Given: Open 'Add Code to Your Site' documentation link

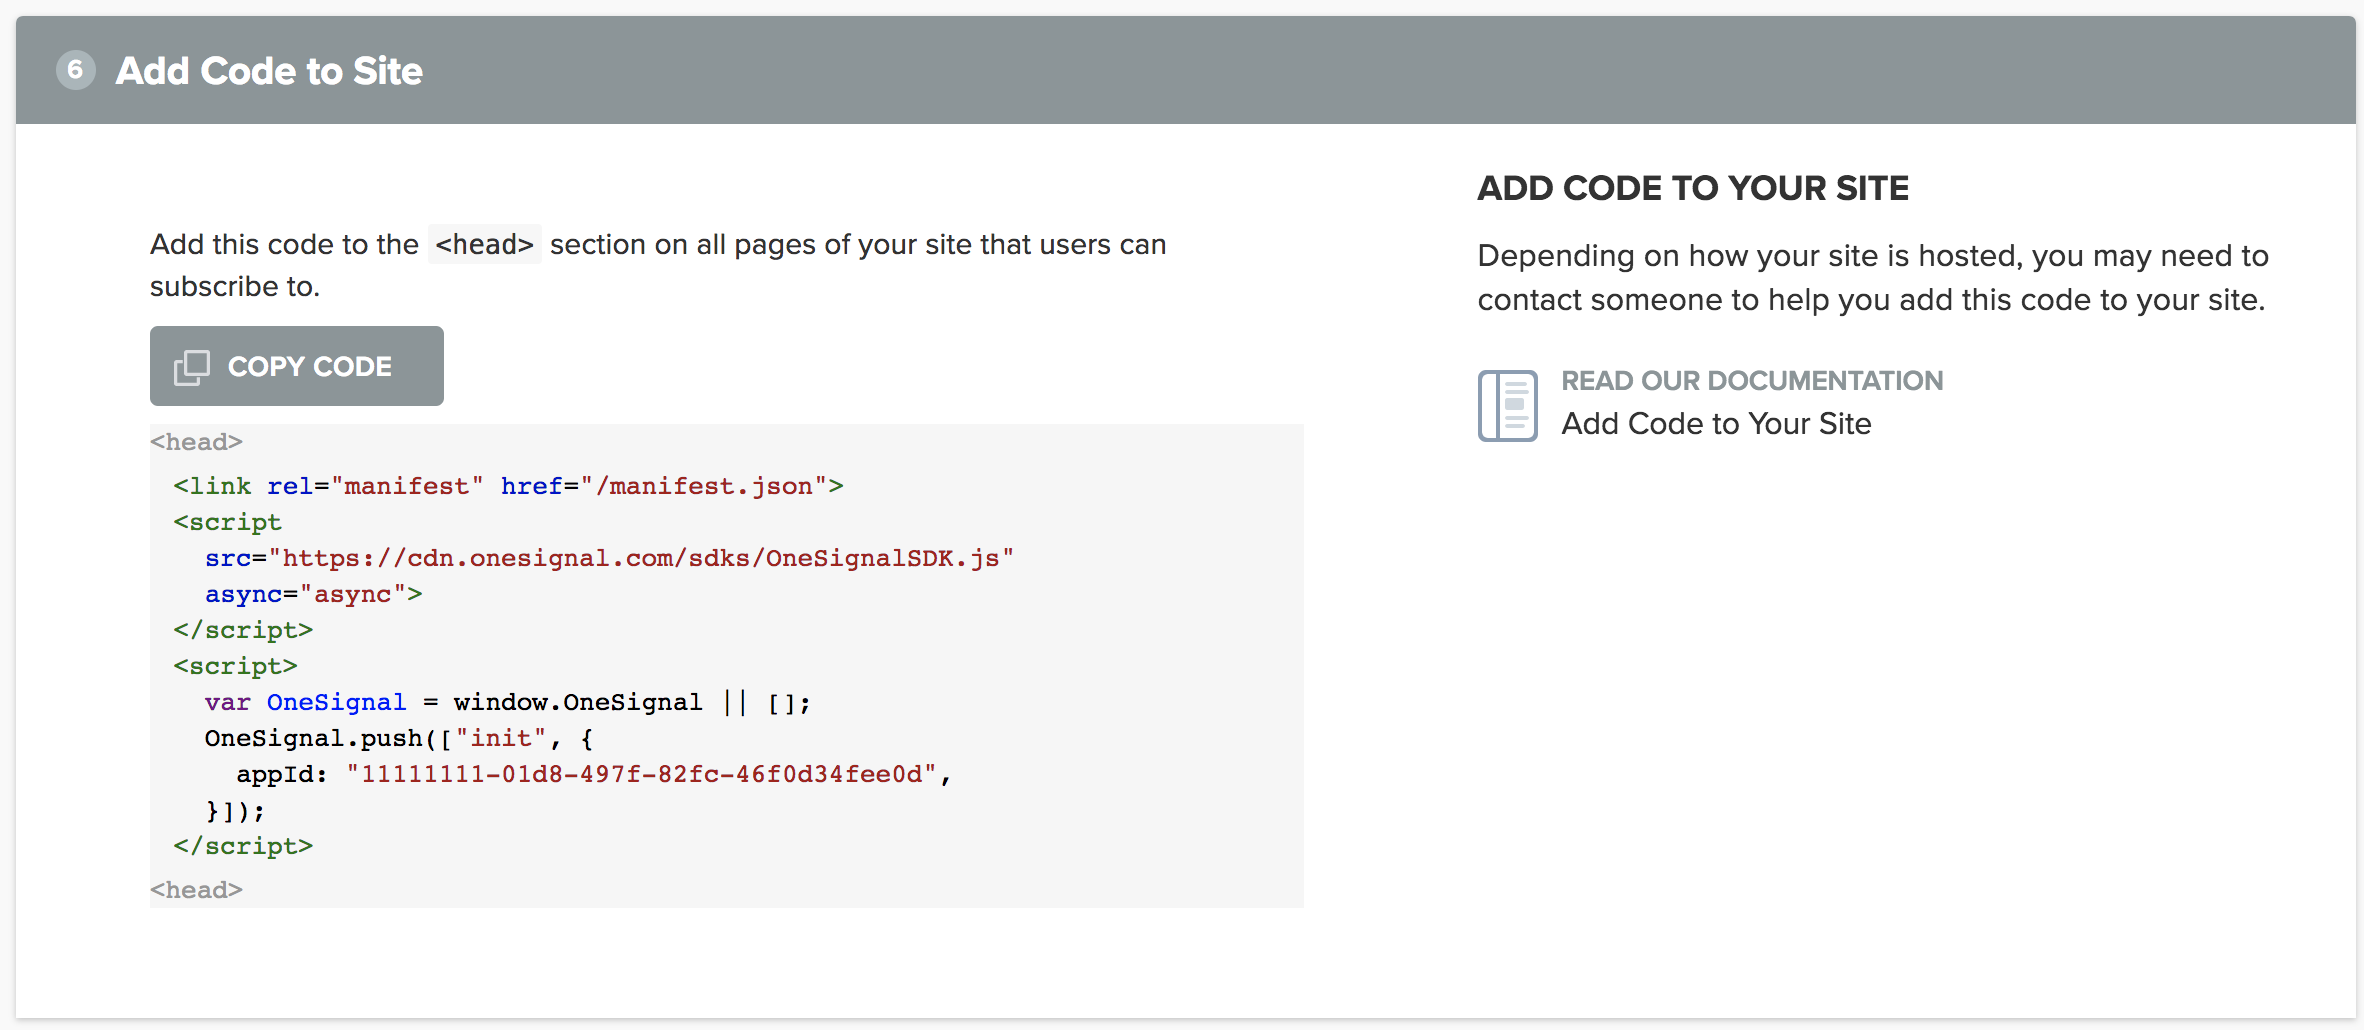Looking at the screenshot, I should click(x=1716, y=424).
